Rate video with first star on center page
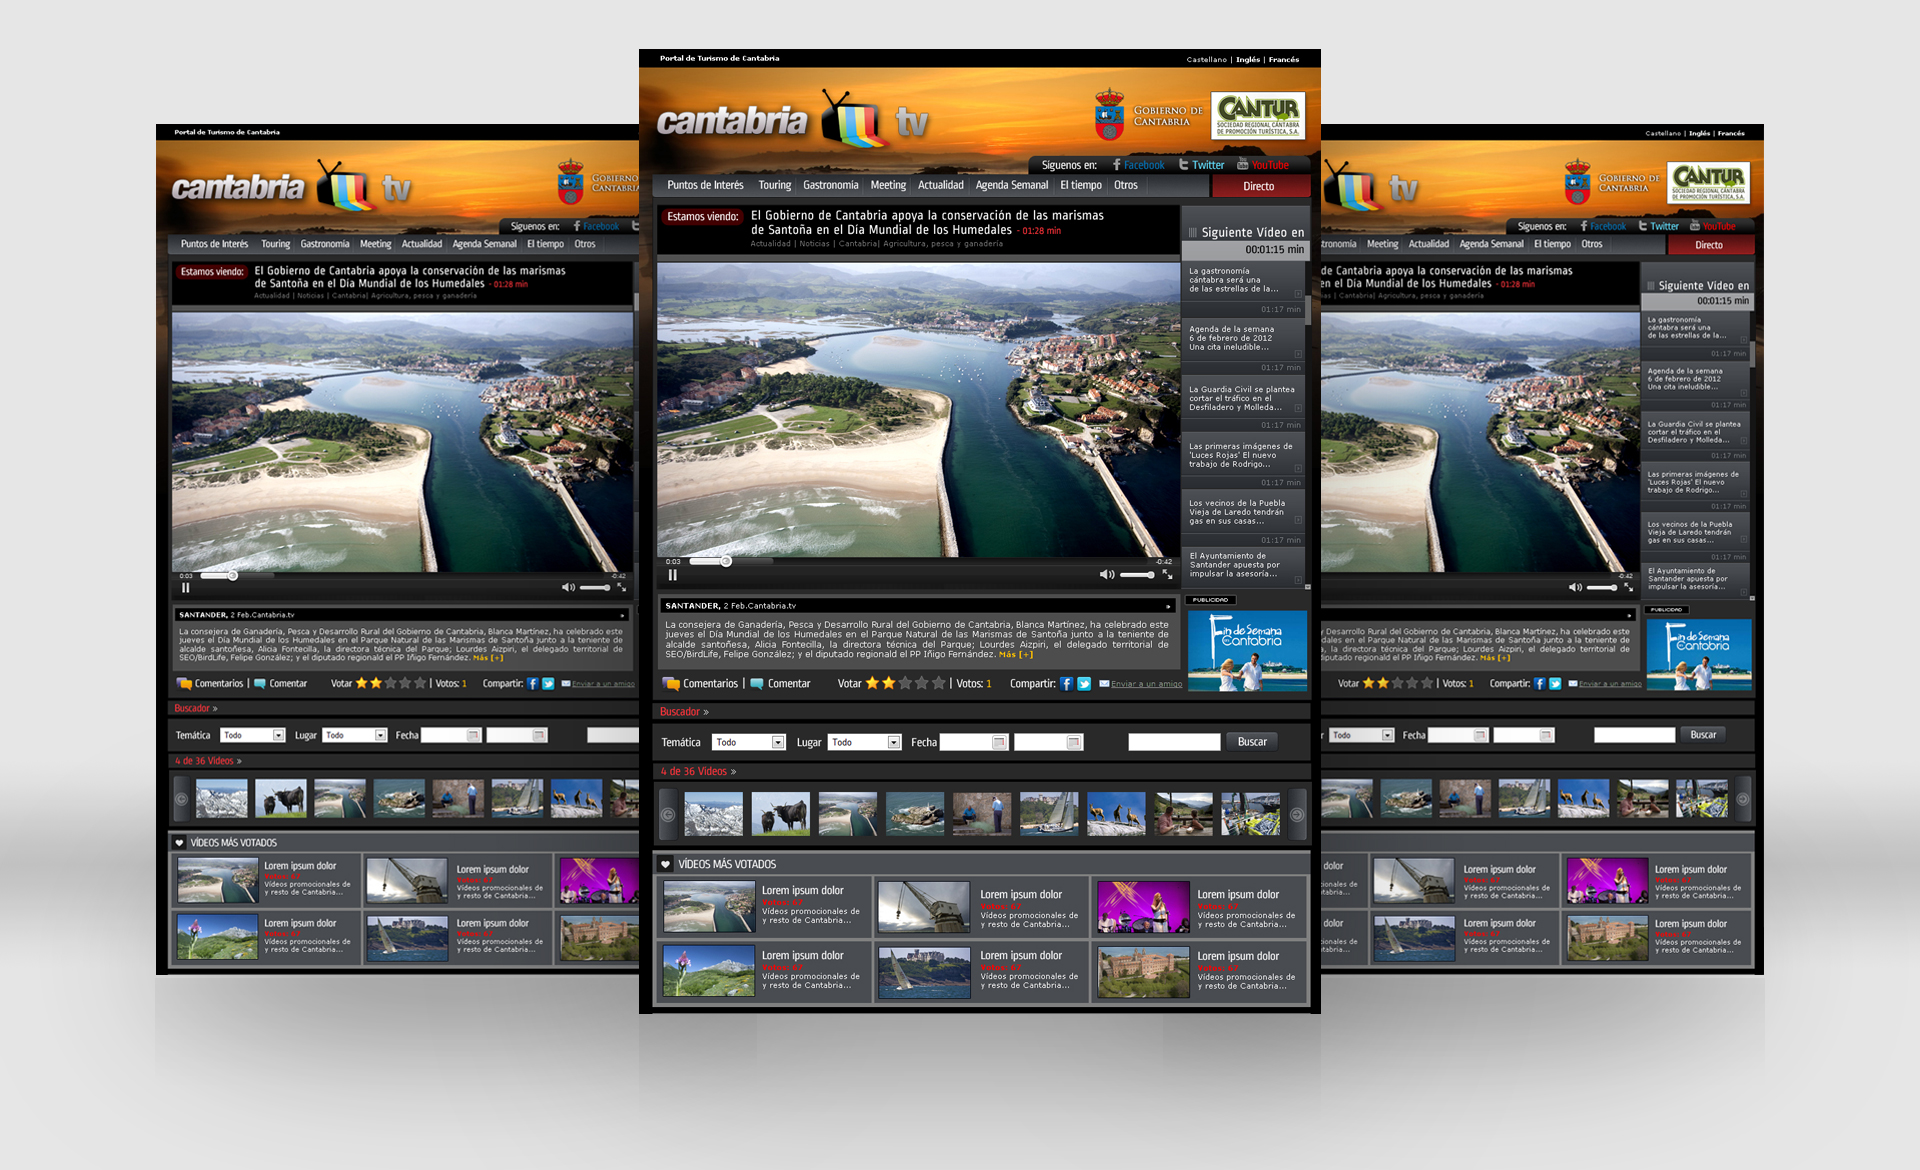Image resolution: width=1920 pixels, height=1170 pixels. (872, 683)
